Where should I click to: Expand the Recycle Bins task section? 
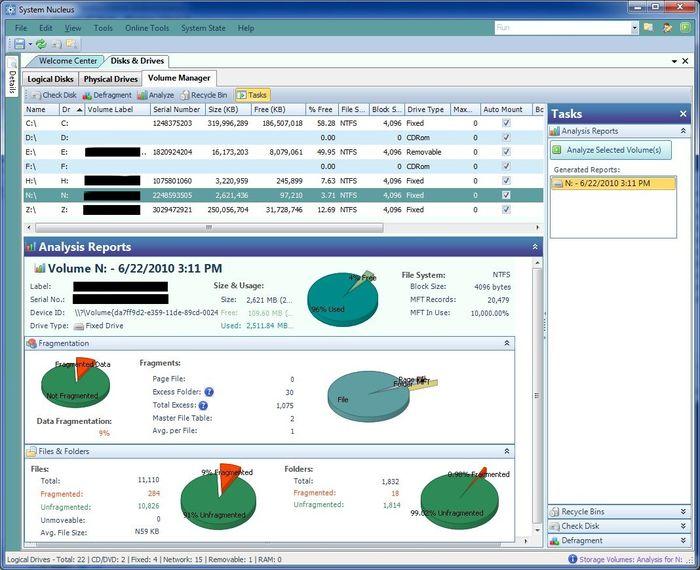coord(683,512)
